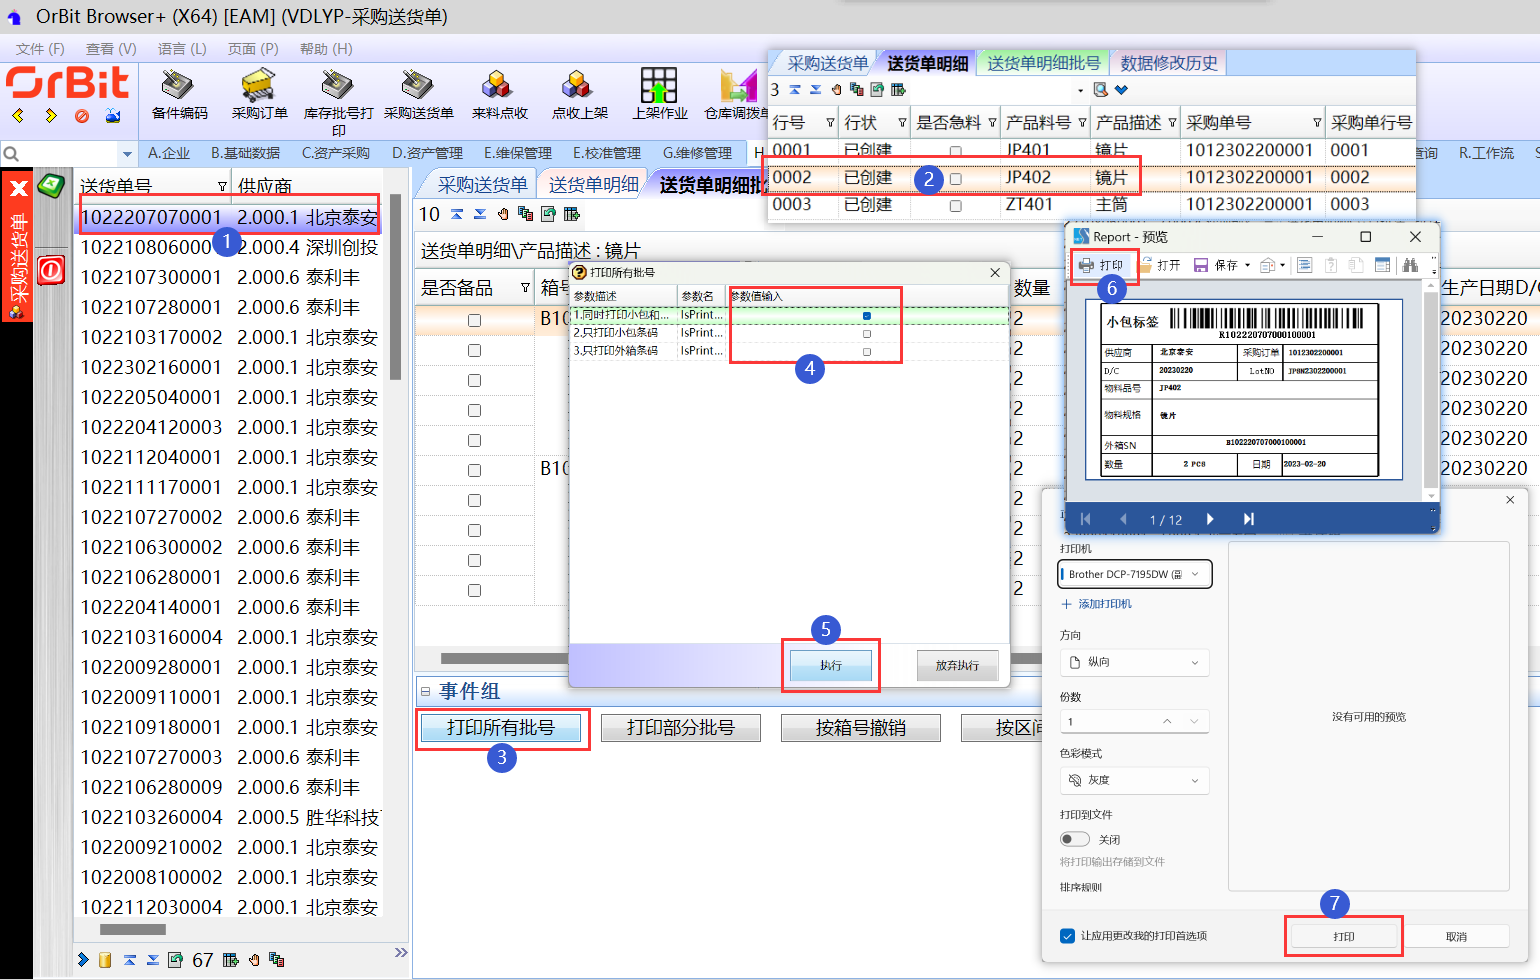Click the yellow cylinder icon in bottom toolbar
Screen dimensions: 1540x980
(105, 960)
